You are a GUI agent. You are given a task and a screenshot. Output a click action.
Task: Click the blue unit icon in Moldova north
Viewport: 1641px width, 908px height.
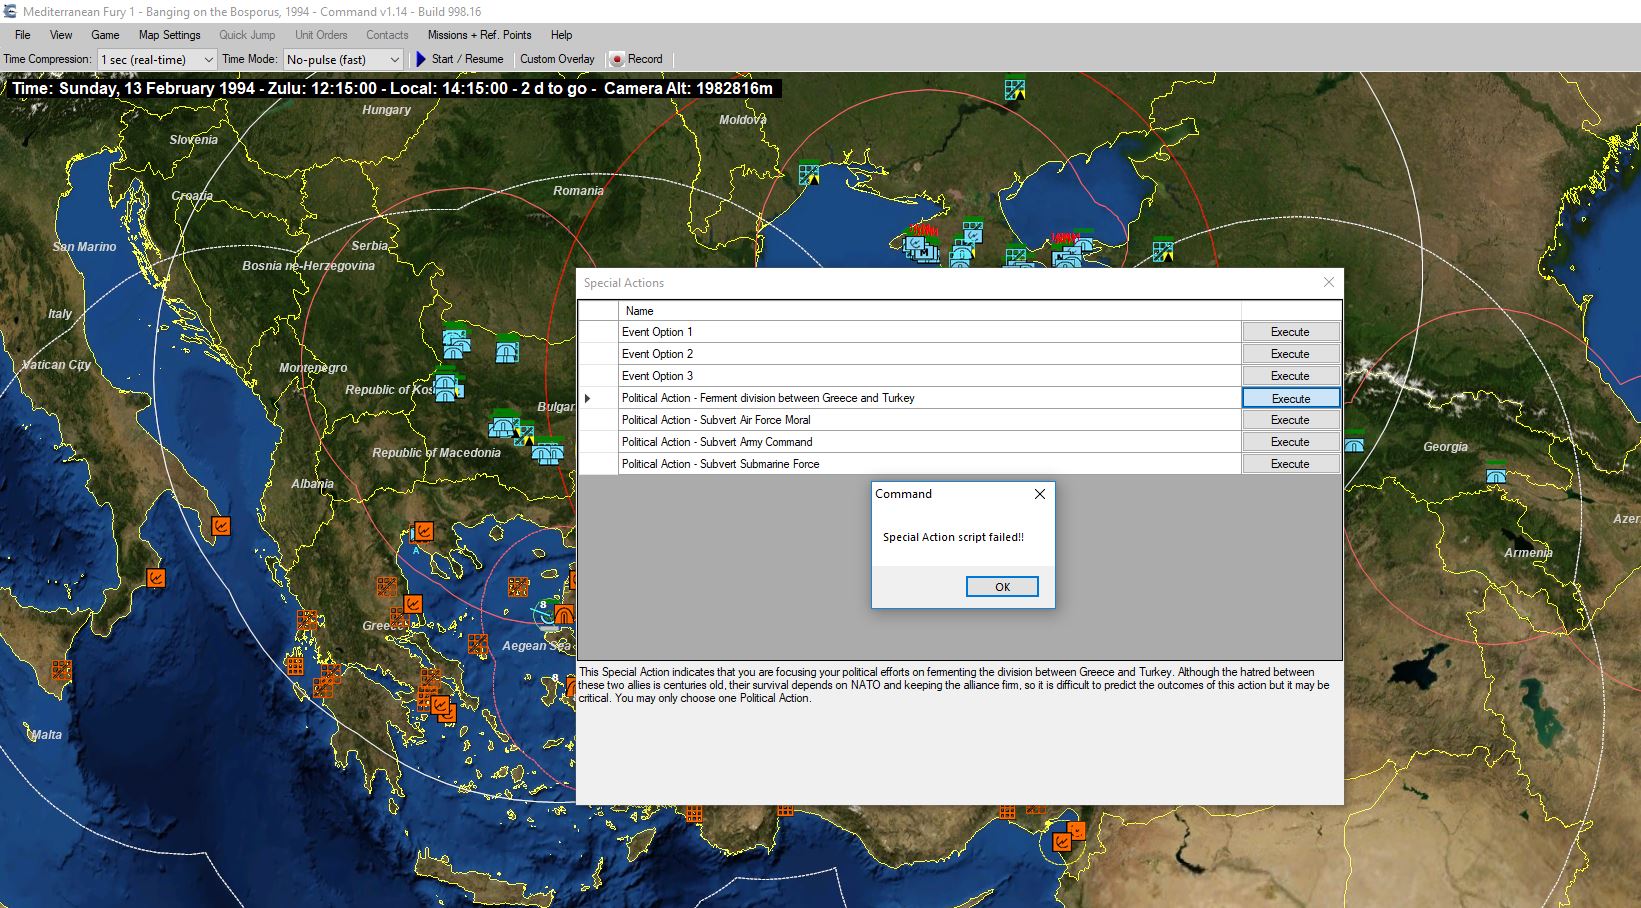pos(1015,90)
